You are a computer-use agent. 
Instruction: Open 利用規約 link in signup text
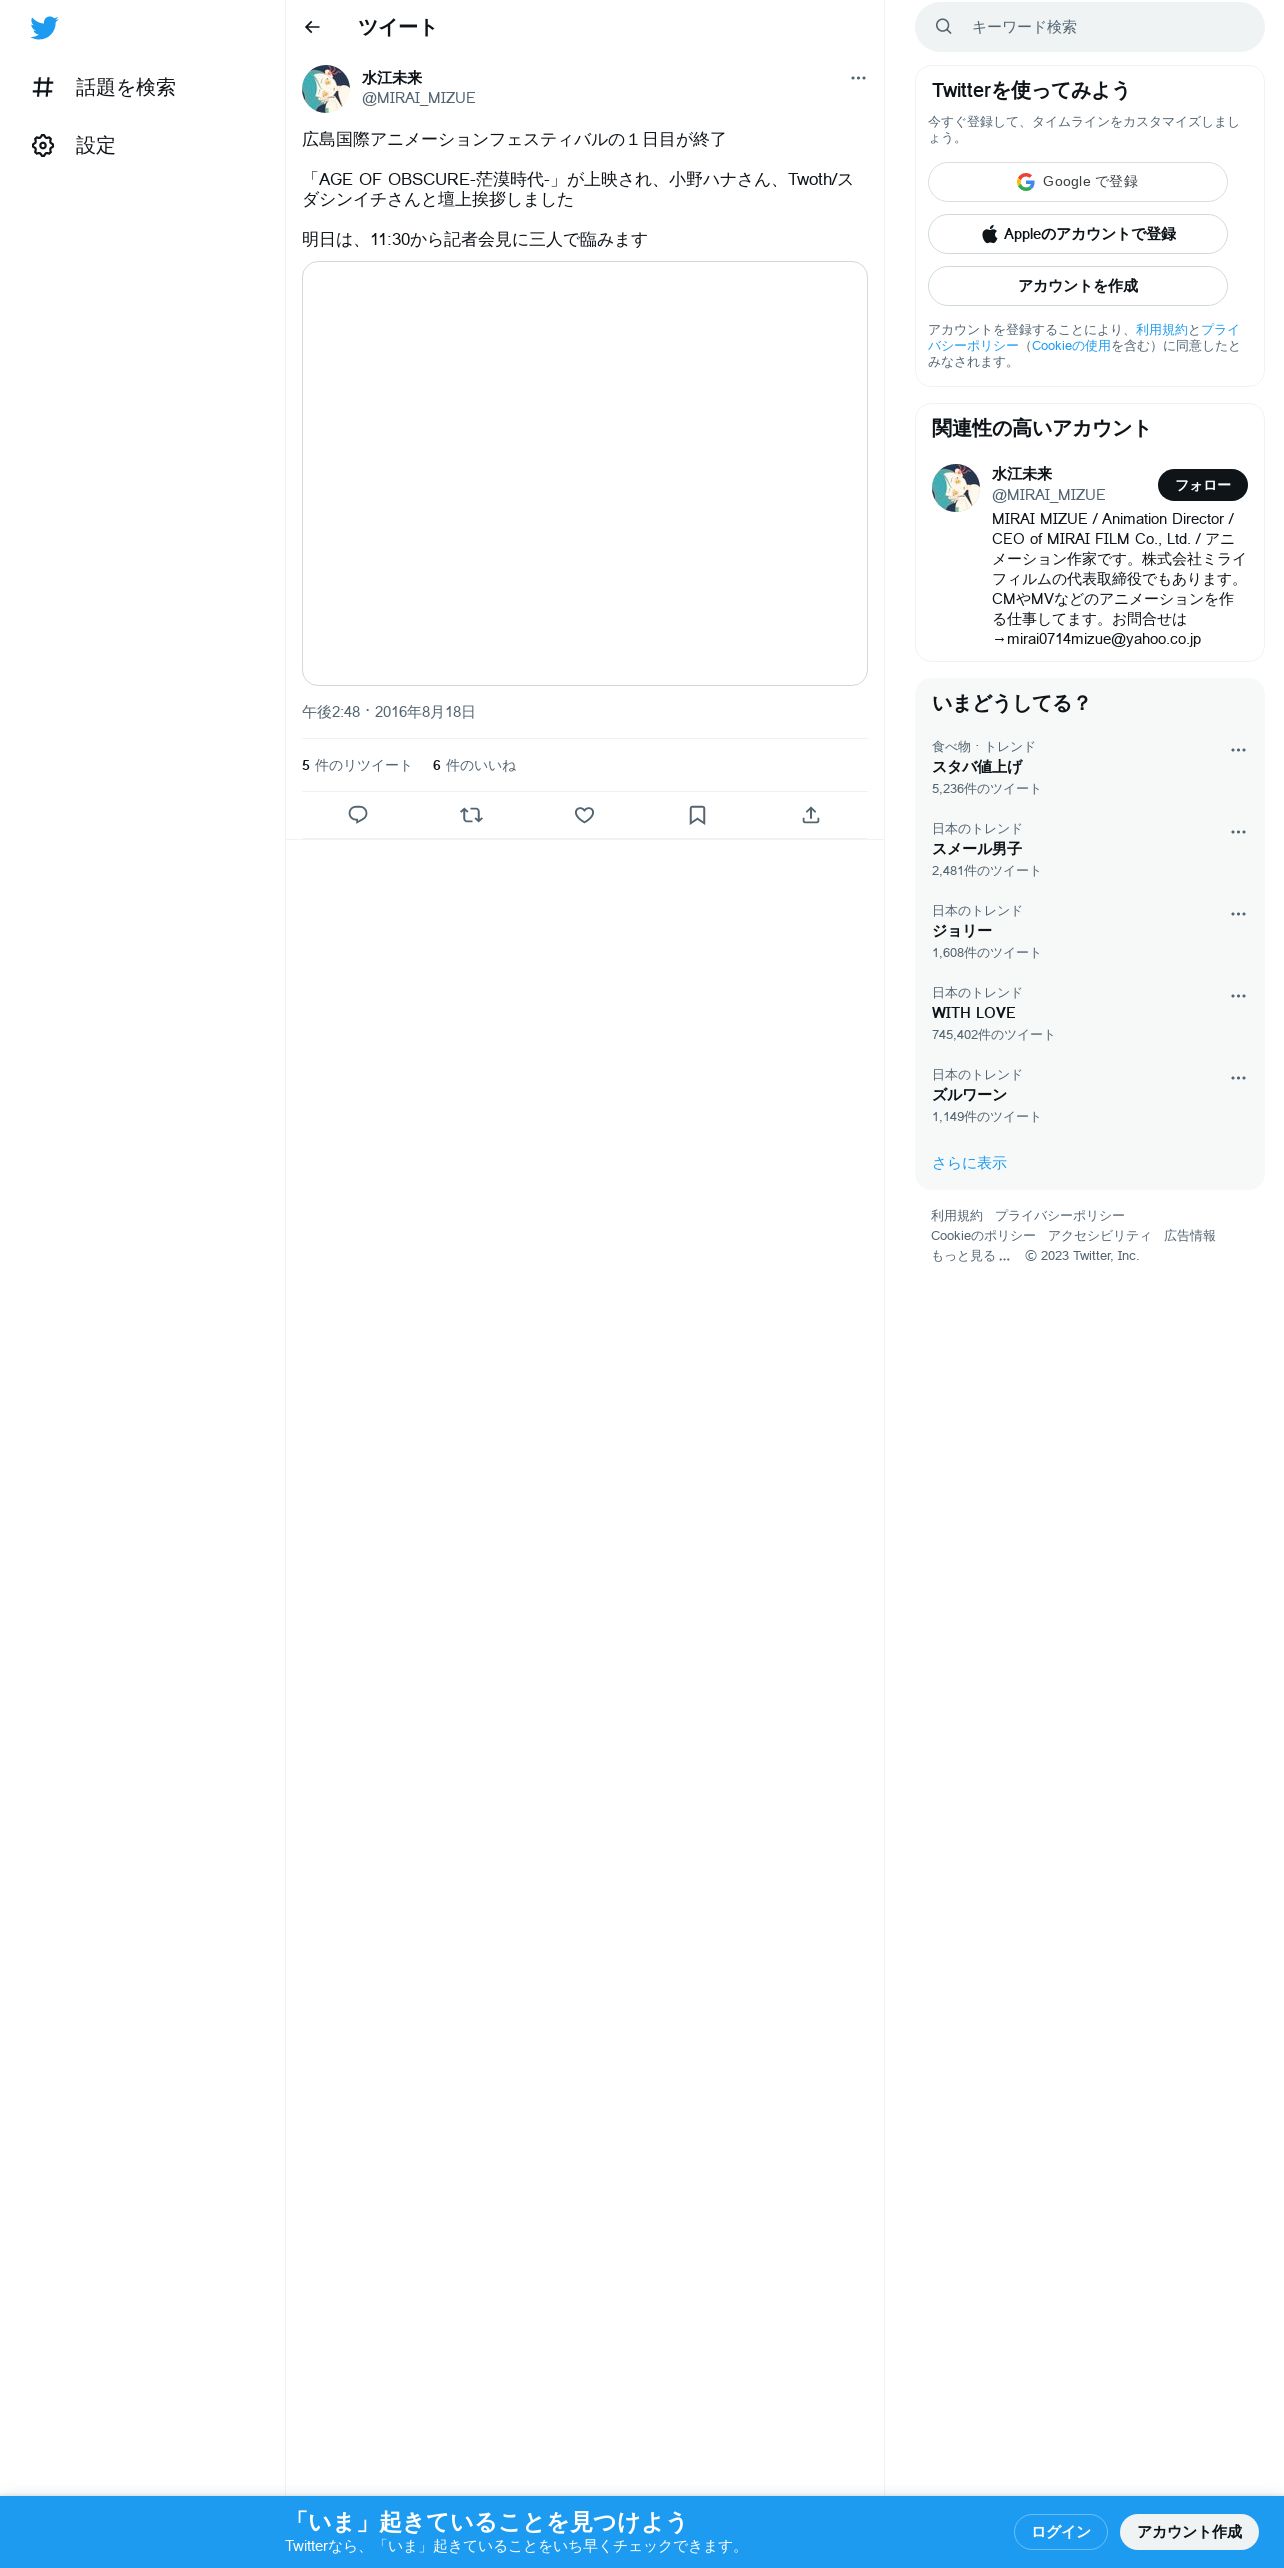point(1161,330)
